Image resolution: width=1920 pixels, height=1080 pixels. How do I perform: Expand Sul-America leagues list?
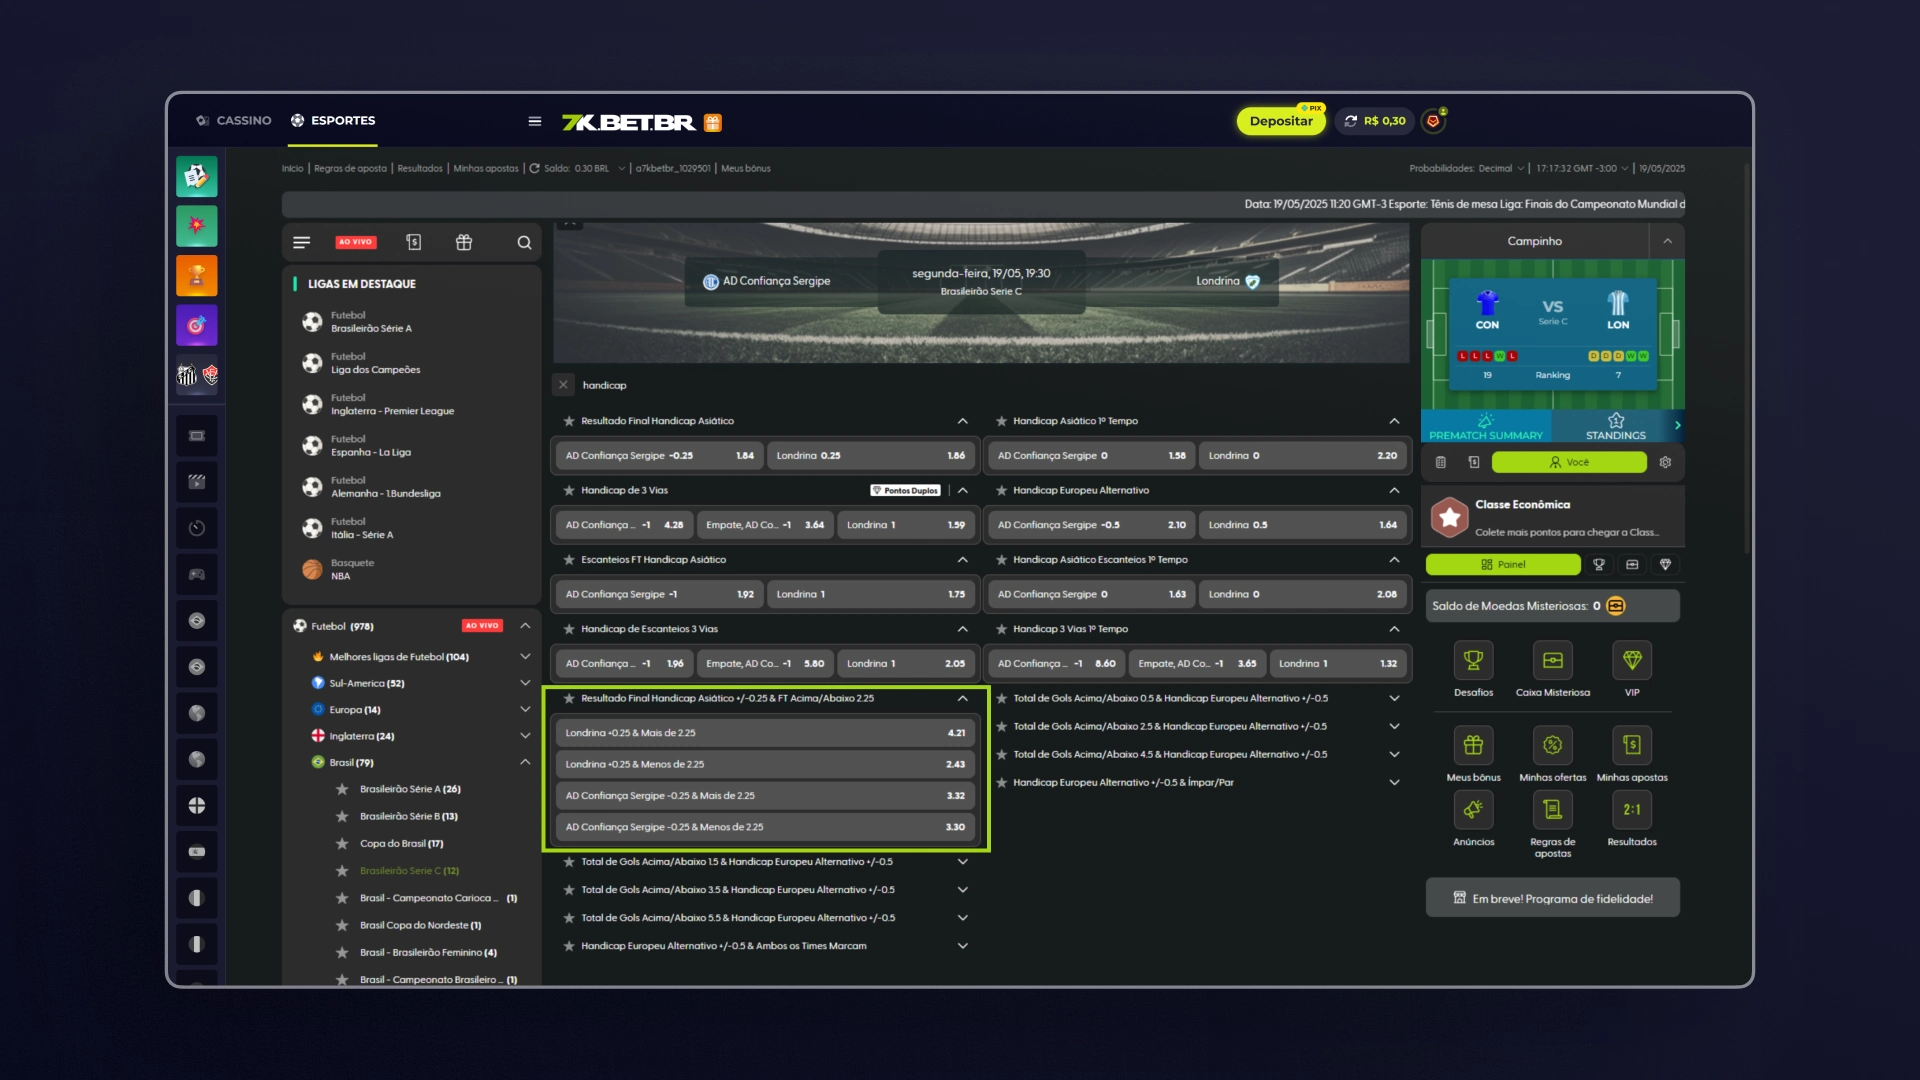coord(525,683)
